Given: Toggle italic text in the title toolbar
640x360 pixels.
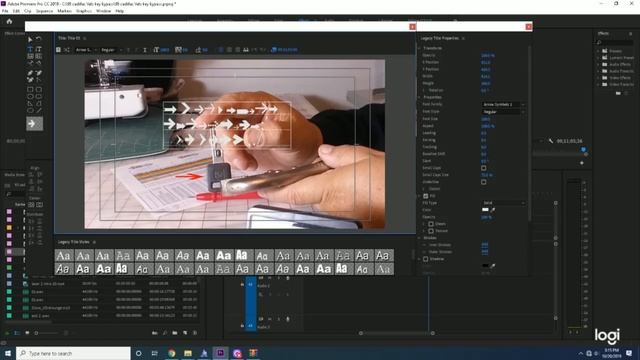Looking at the screenshot, I should [136, 50].
